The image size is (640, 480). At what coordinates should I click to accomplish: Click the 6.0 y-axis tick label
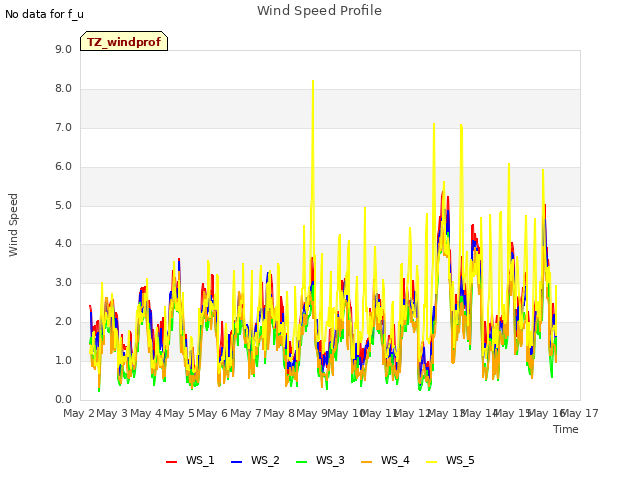coord(63,167)
